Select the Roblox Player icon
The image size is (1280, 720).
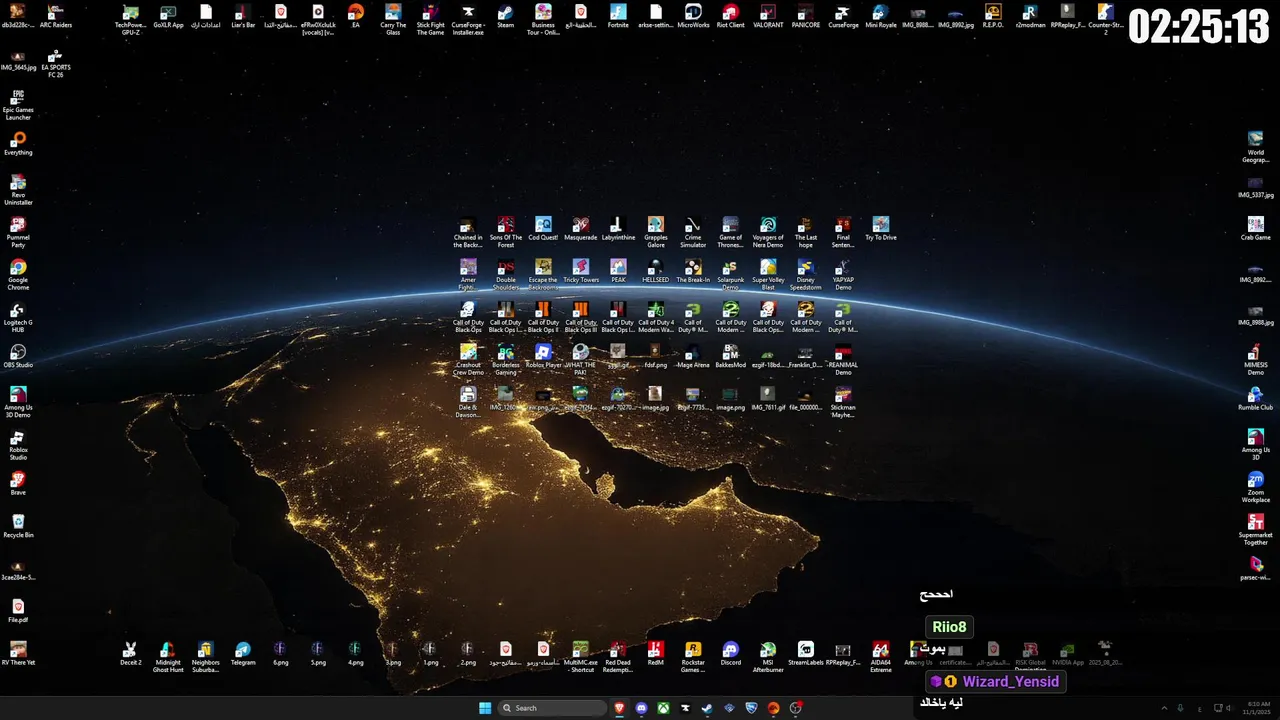click(x=543, y=356)
